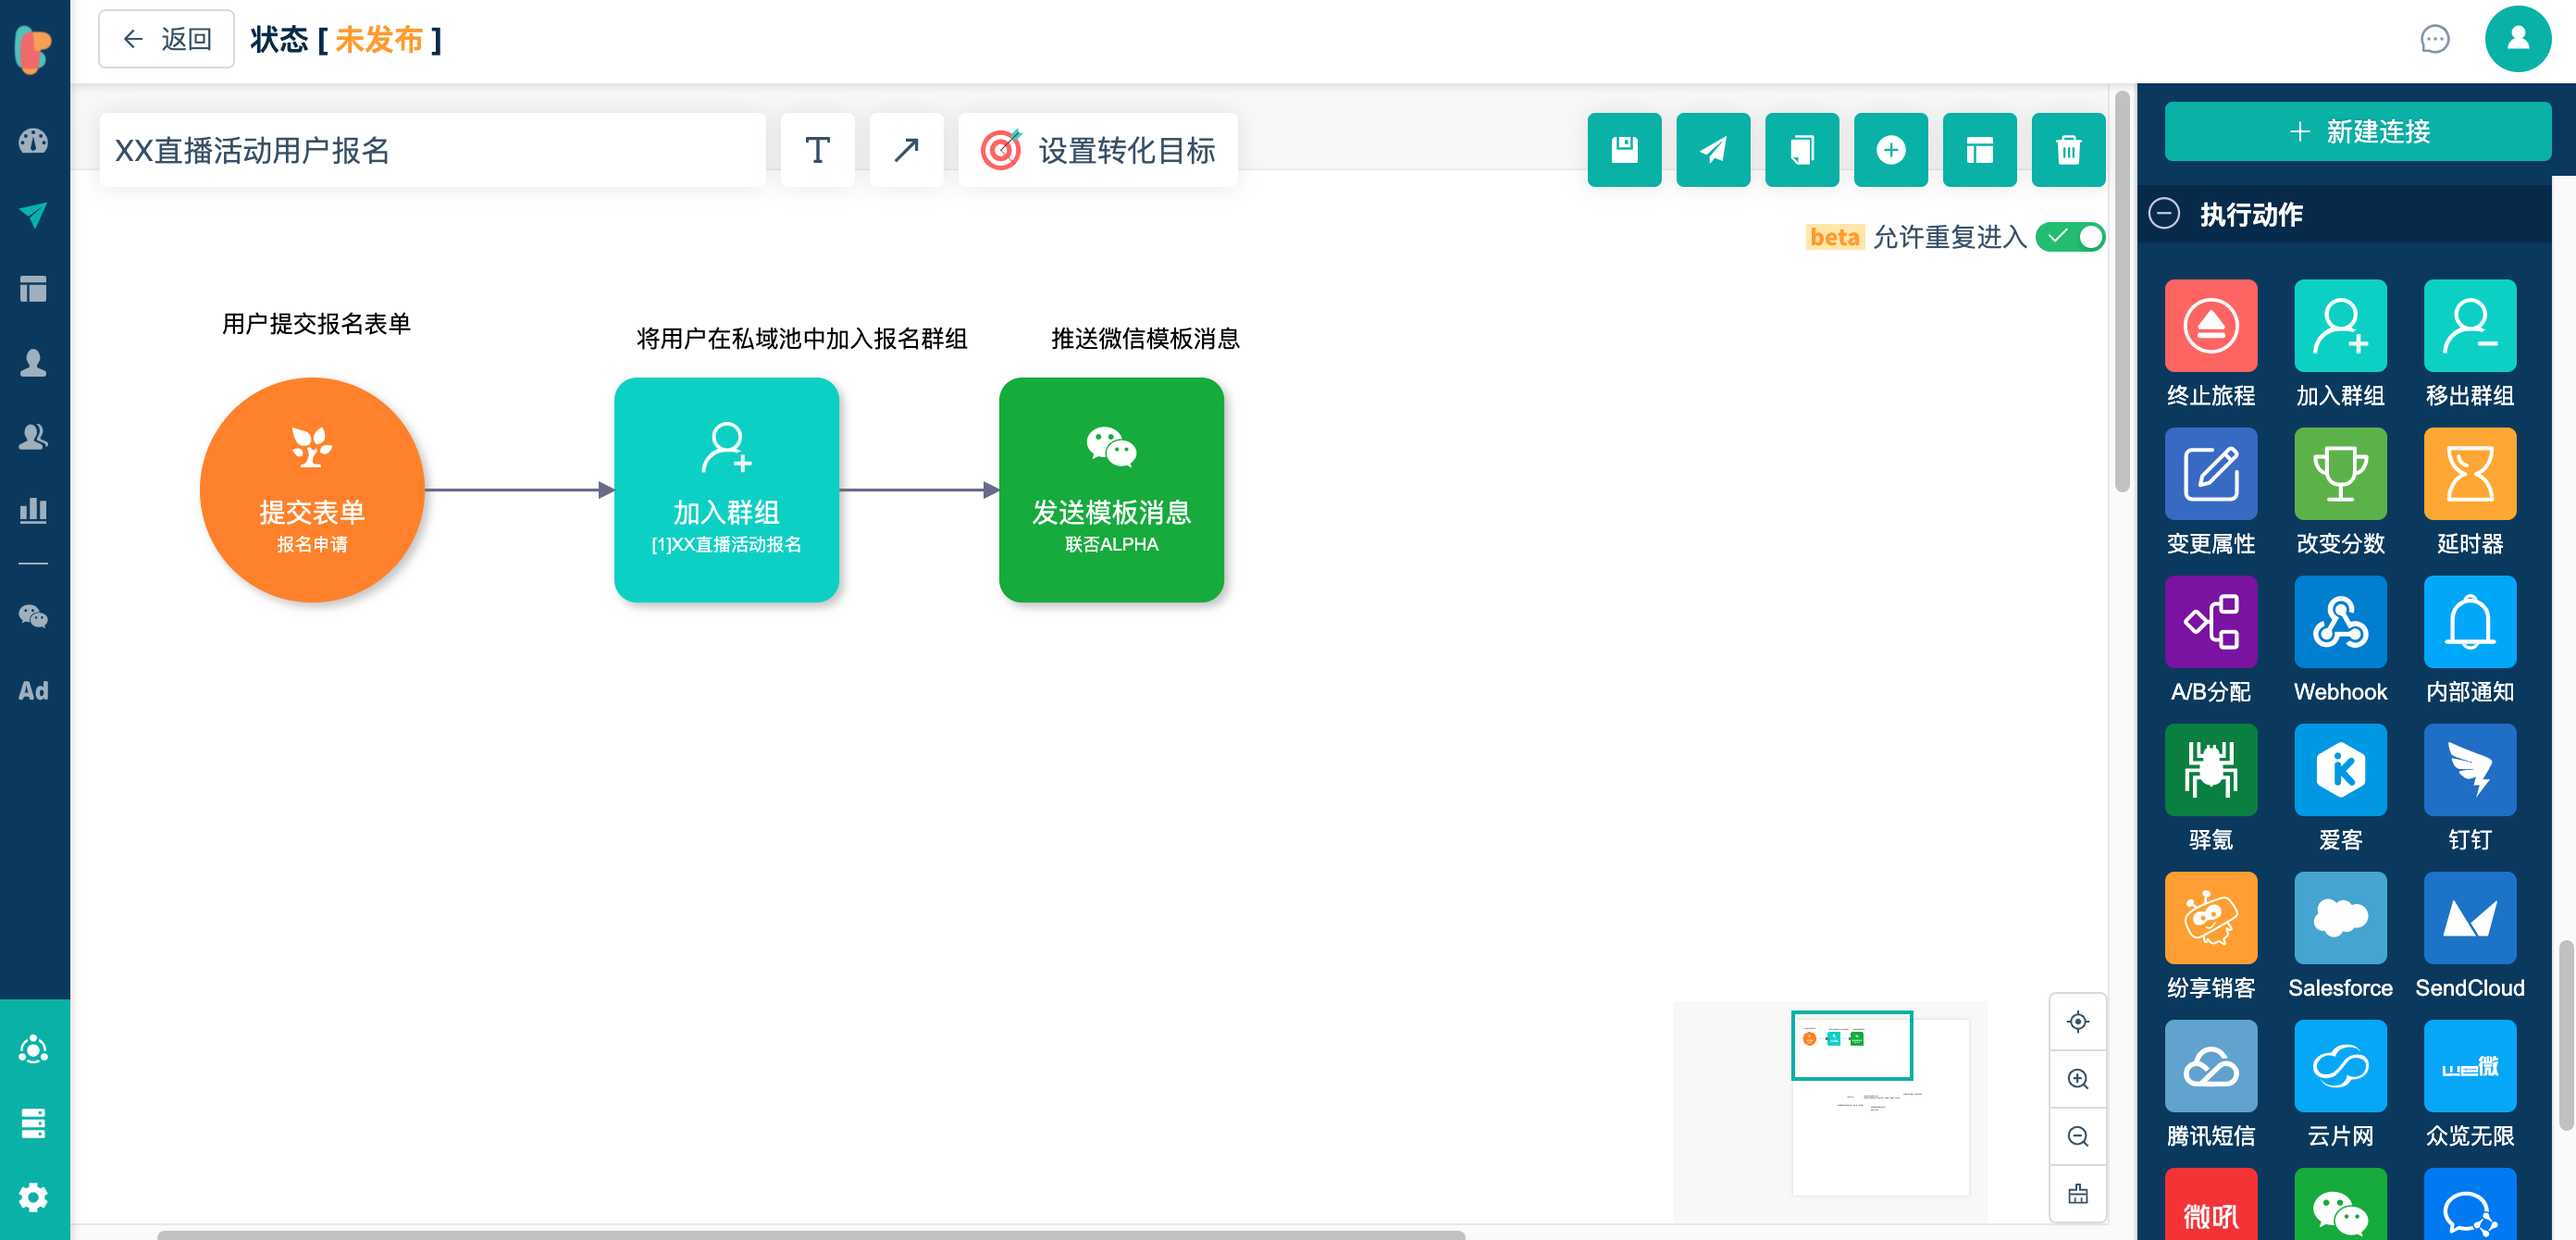The width and height of the screenshot is (2576, 1240).
Task: Select the 变更属性 action icon
Action: click(x=2210, y=474)
